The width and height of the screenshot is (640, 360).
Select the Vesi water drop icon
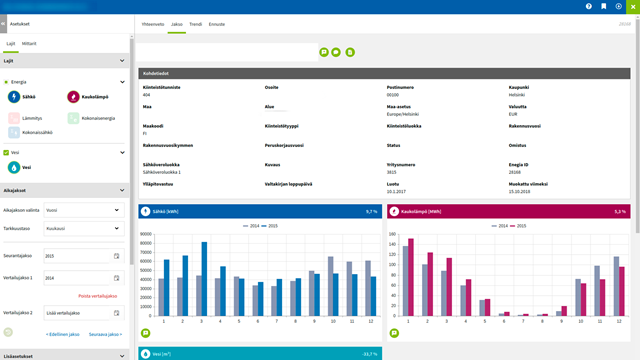[x=14, y=167]
